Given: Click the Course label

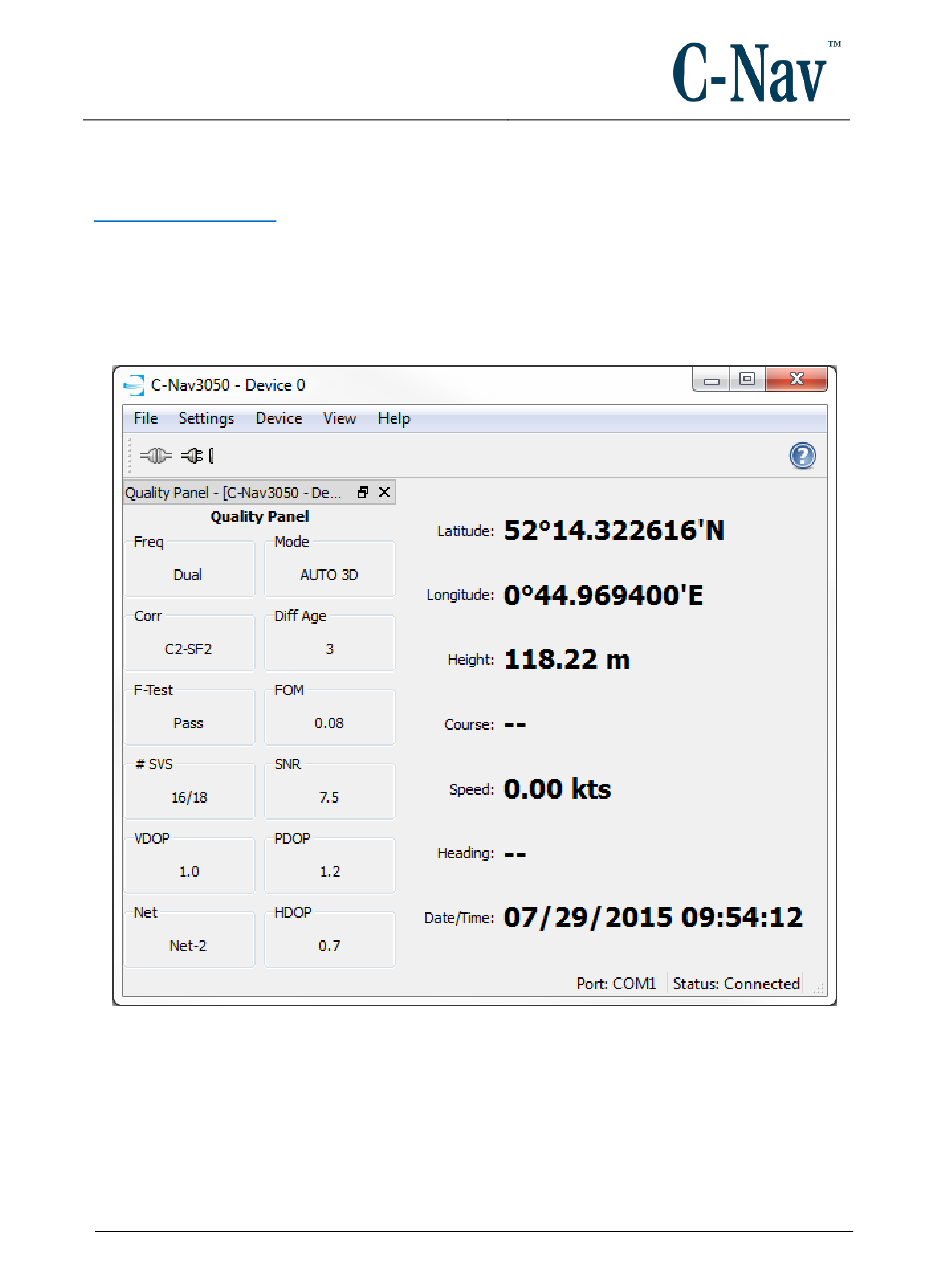Looking at the screenshot, I should point(469,725).
